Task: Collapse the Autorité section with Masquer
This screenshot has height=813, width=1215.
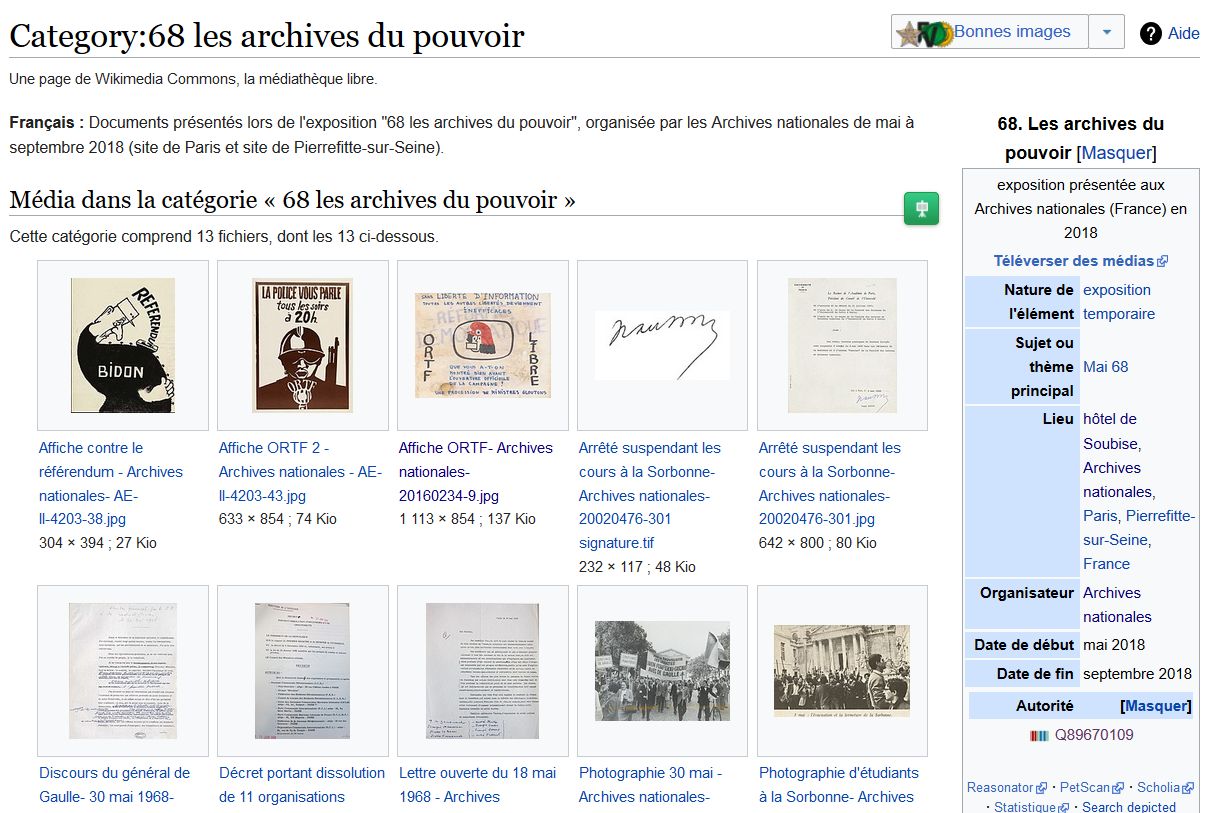Action: coord(1156,706)
